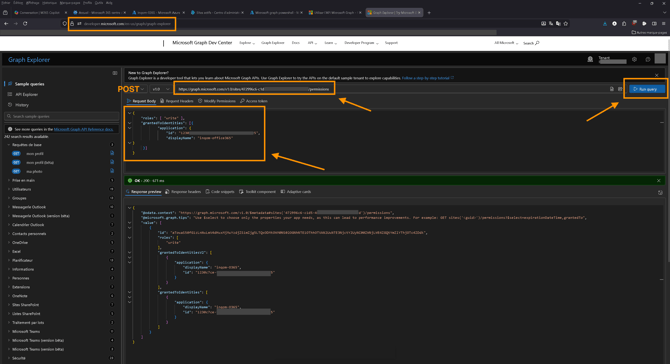Click the Graph request URL field

pos(254,89)
